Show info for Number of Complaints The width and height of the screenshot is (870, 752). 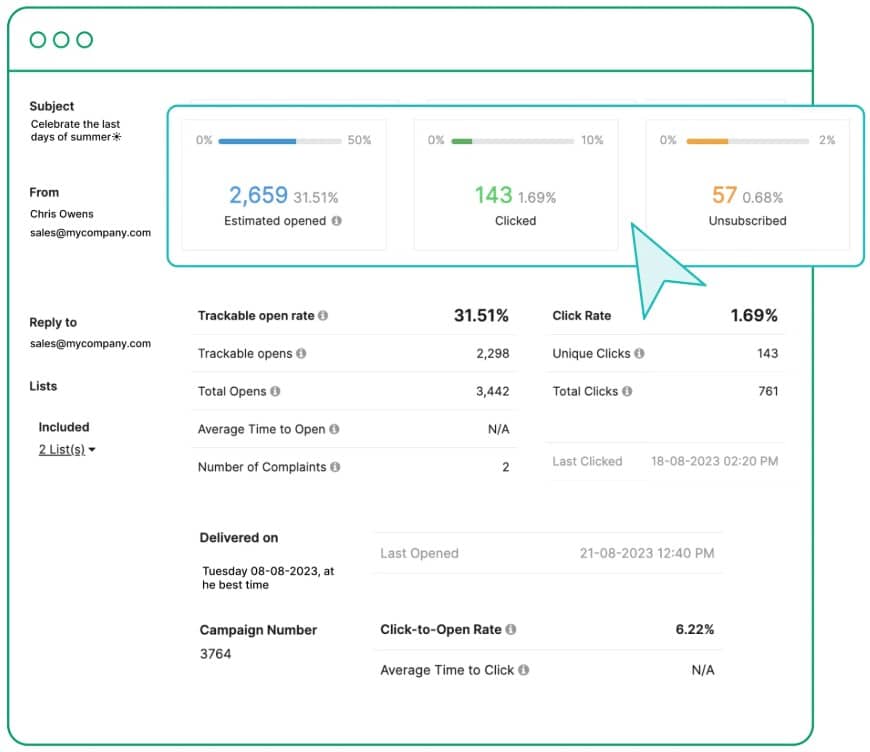click(x=335, y=467)
